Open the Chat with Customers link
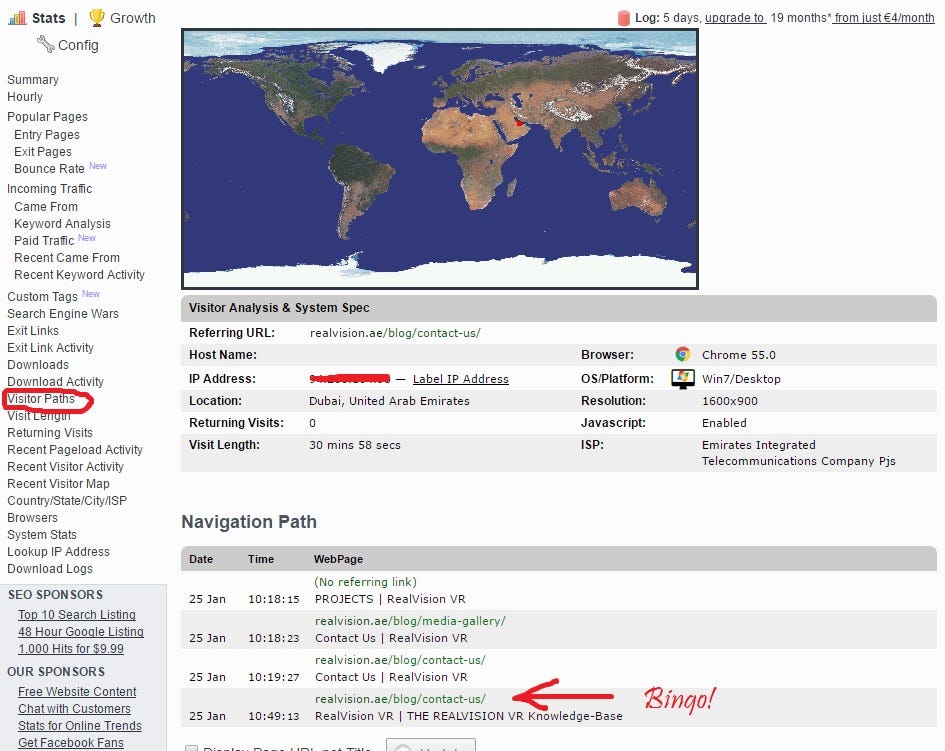The width and height of the screenshot is (945, 751). coord(74,709)
